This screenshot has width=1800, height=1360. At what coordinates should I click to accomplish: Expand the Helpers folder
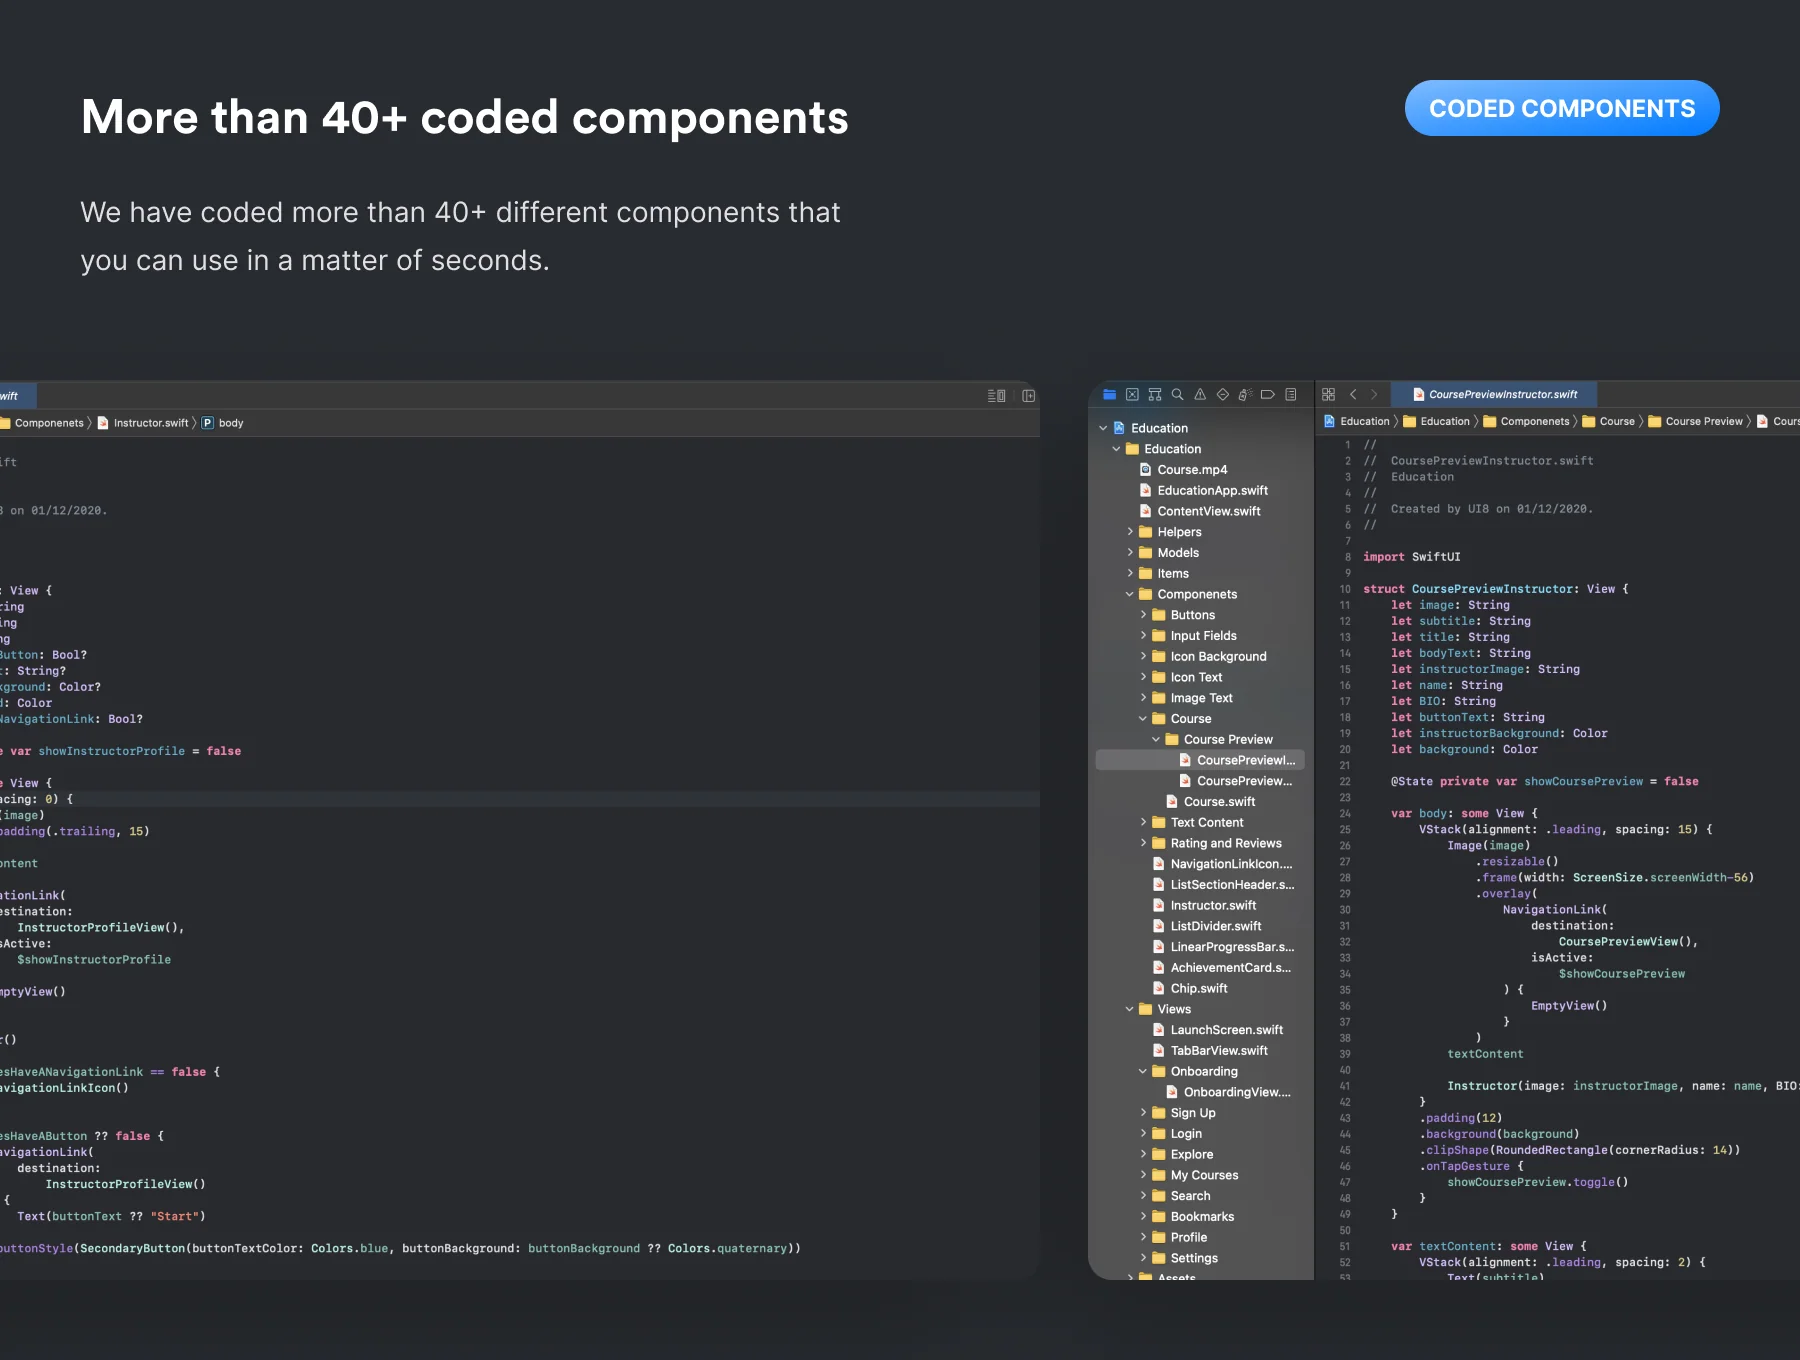[1130, 532]
